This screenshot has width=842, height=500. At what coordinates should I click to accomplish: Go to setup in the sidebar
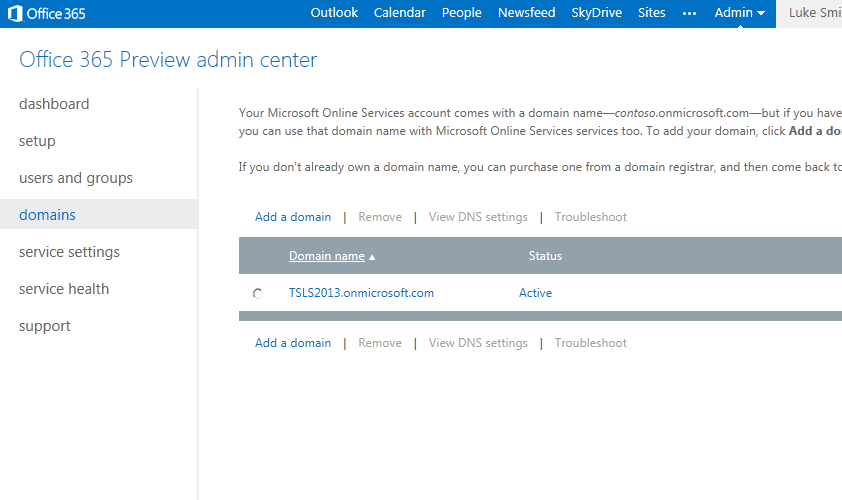(x=37, y=141)
